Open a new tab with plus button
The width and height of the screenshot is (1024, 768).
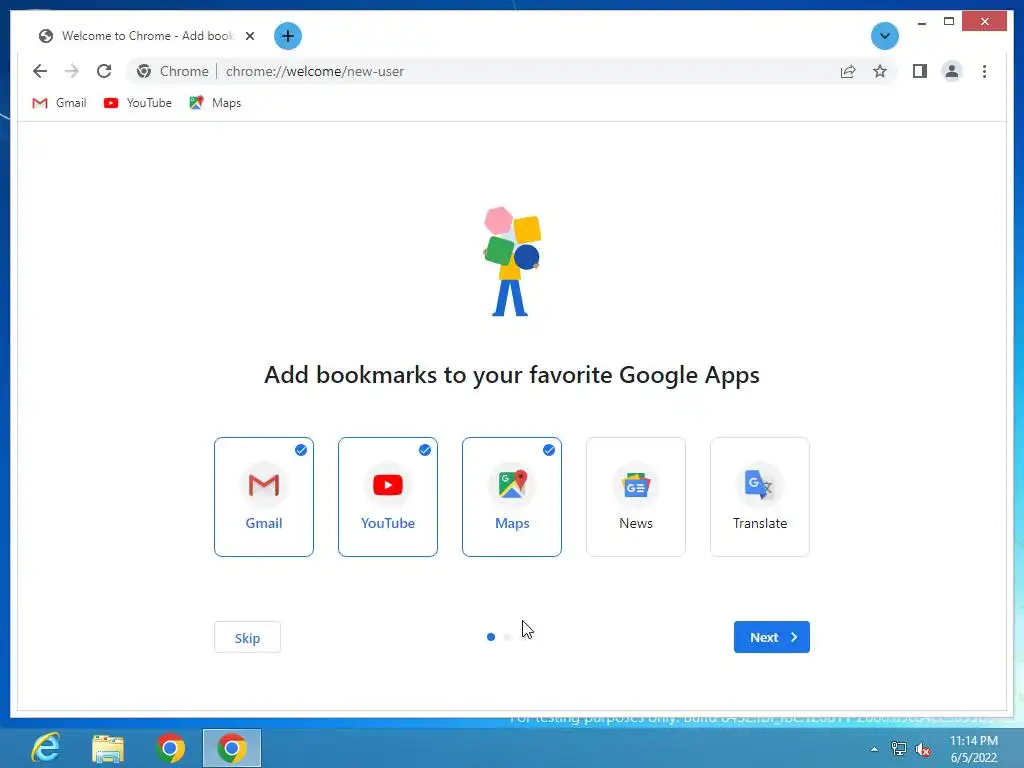pos(287,36)
